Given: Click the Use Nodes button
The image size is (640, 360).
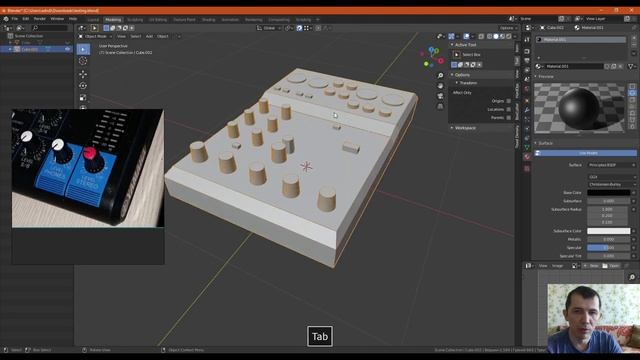Looking at the screenshot, I should (x=586, y=153).
